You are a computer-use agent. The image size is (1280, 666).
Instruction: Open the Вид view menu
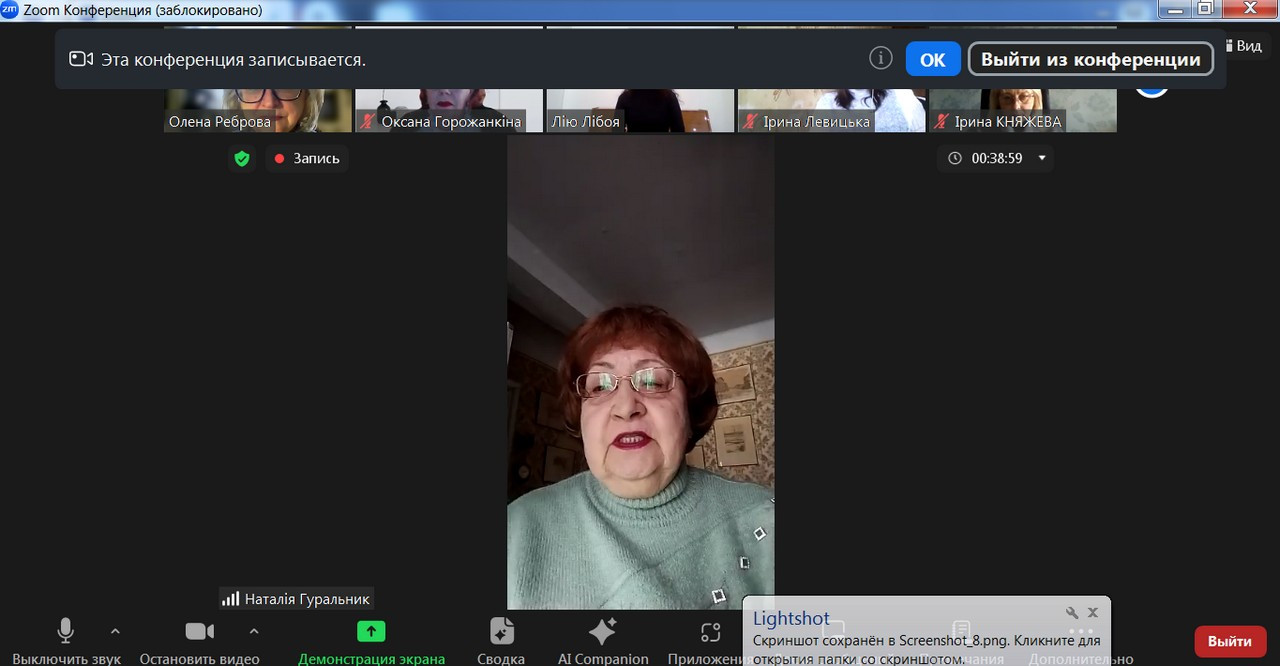coord(1245,46)
